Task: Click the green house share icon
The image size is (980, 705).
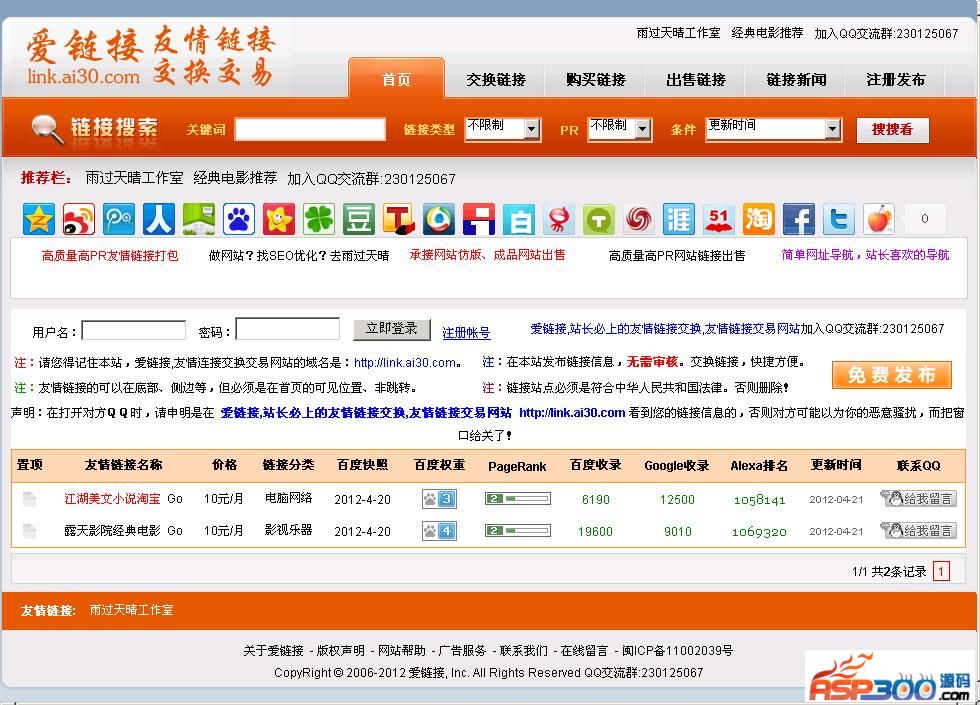Action: click(199, 219)
